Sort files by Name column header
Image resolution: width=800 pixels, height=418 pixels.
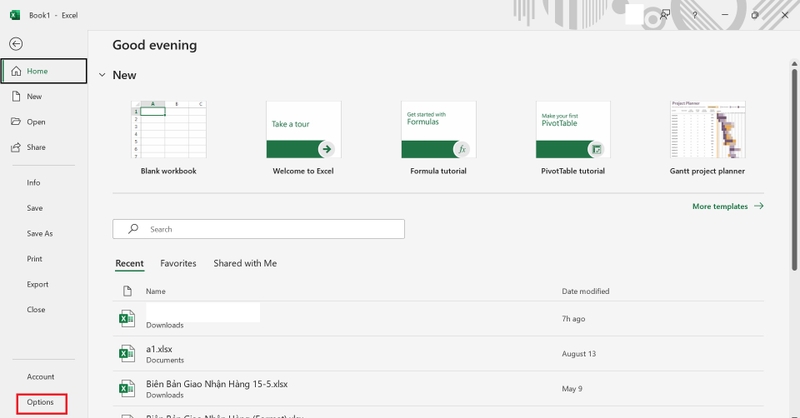156,291
